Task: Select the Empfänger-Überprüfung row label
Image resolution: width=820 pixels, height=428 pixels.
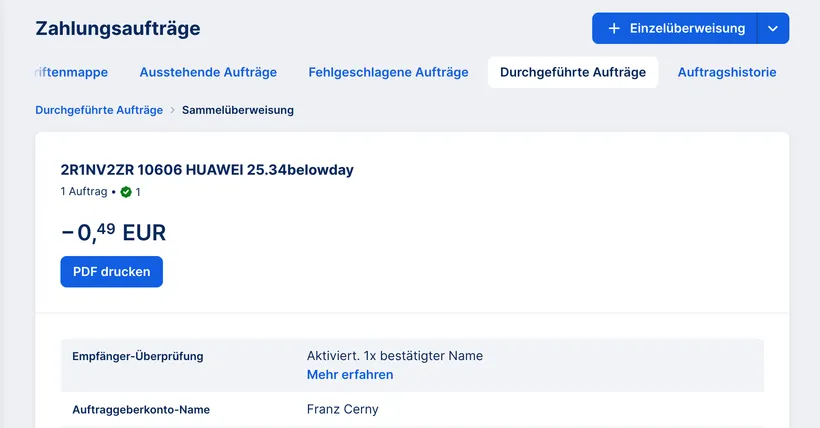Action: (x=138, y=356)
